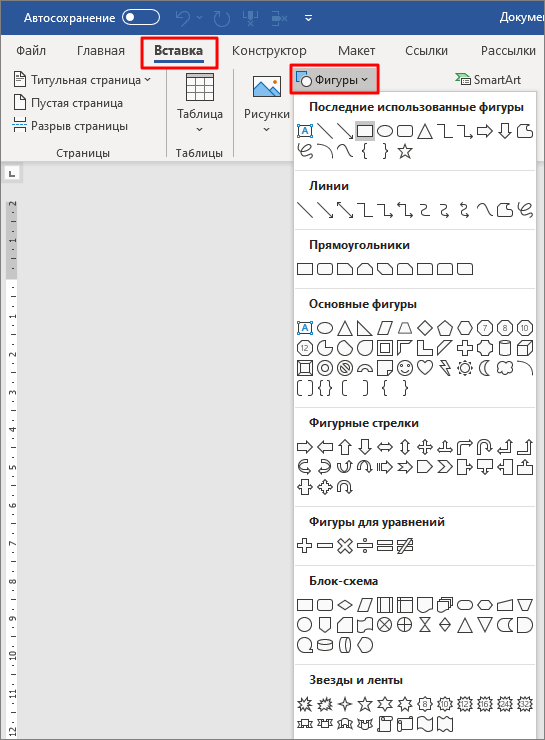Choose the wave shape in Звезды и ленты
This screenshot has height=740, width=545.
(x=425, y=724)
